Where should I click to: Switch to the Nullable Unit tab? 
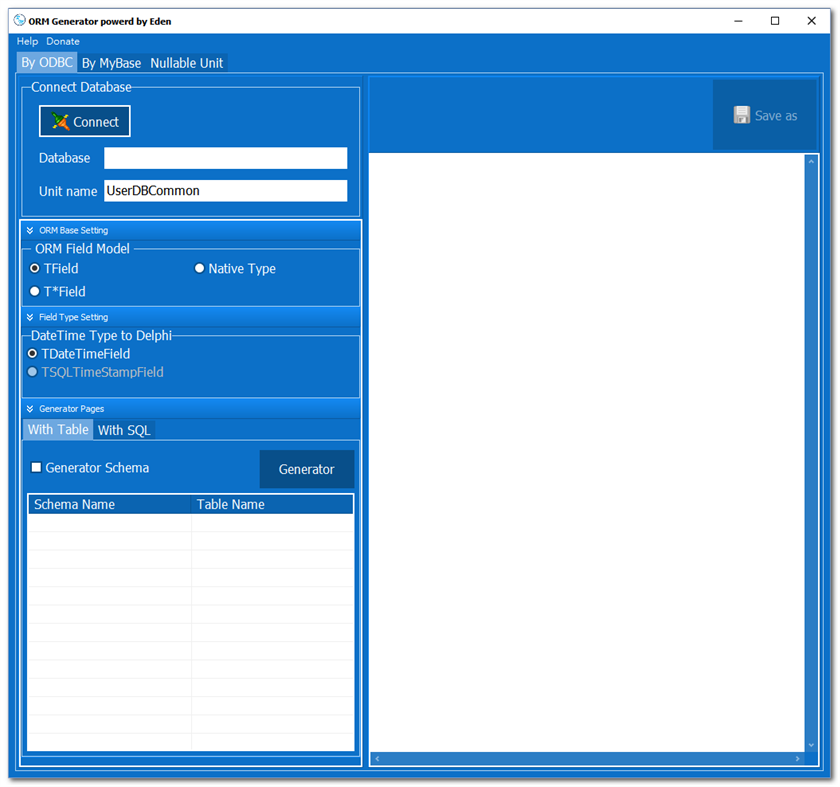click(186, 63)
